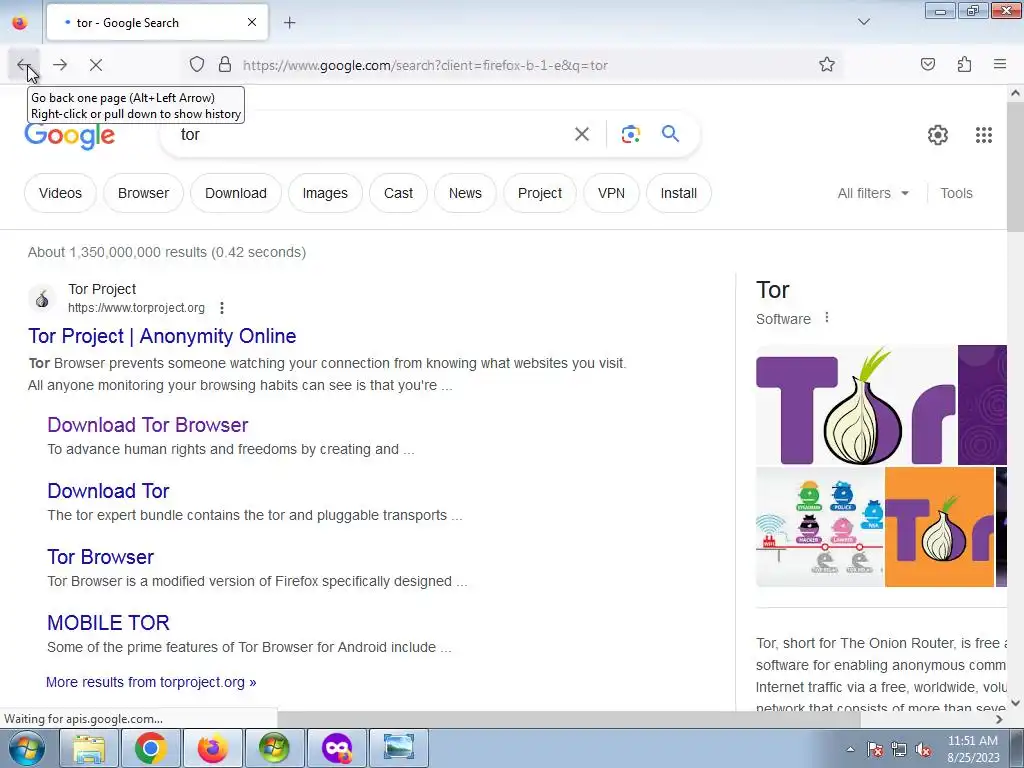Image resolution: width=1024 pixels, height=768 pixels.
Task: Open the taskbar clock showing 11:51 AM
Action: (973, 749)
